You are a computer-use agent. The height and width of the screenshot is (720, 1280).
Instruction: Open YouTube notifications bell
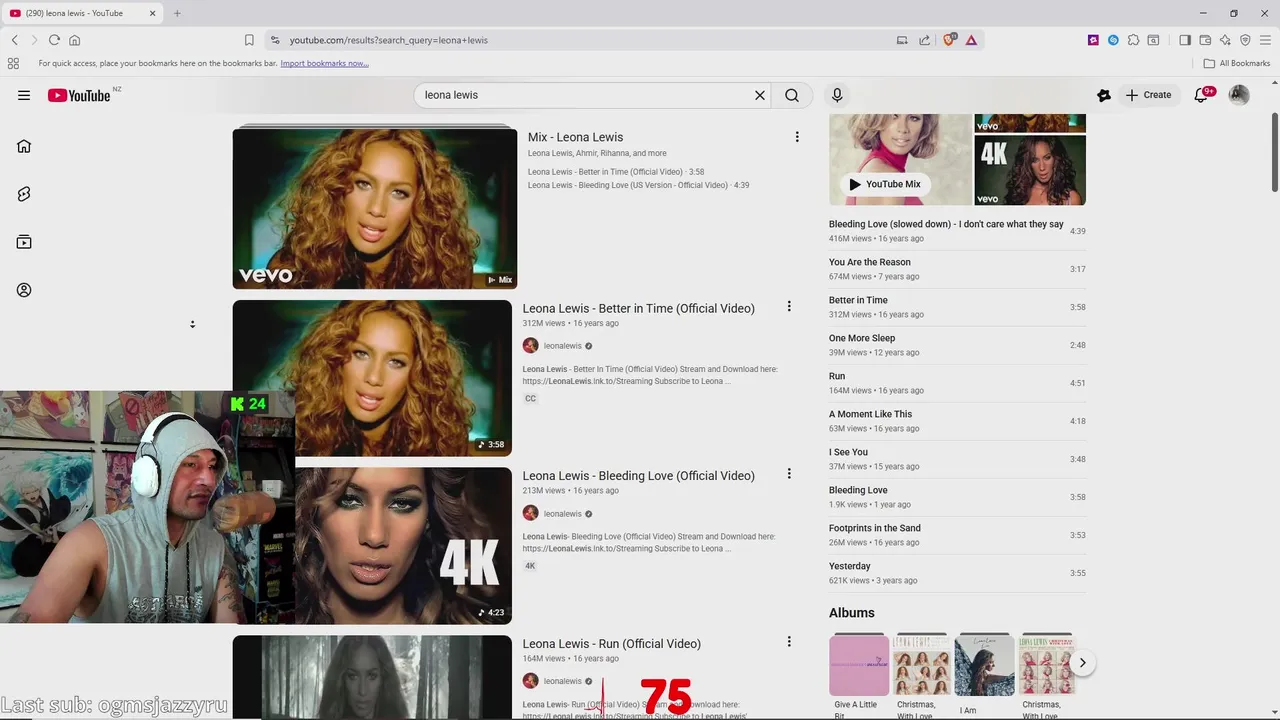tap(1203, 95)
